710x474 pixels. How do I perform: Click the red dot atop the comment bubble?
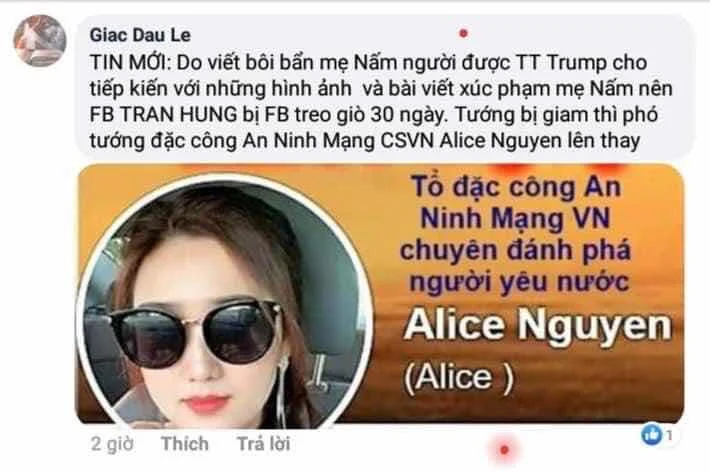[x=463, y=33]
